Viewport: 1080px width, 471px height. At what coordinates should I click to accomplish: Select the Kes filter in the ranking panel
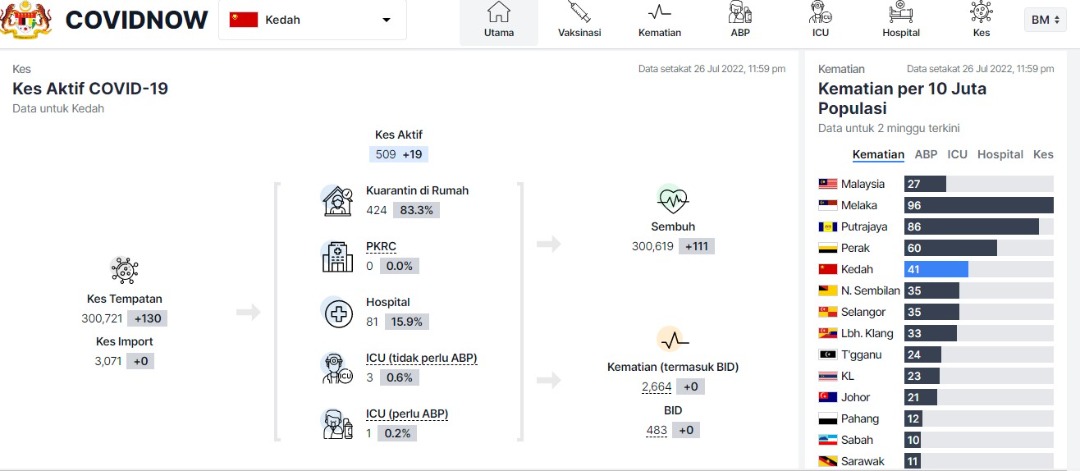[1043, 155]
